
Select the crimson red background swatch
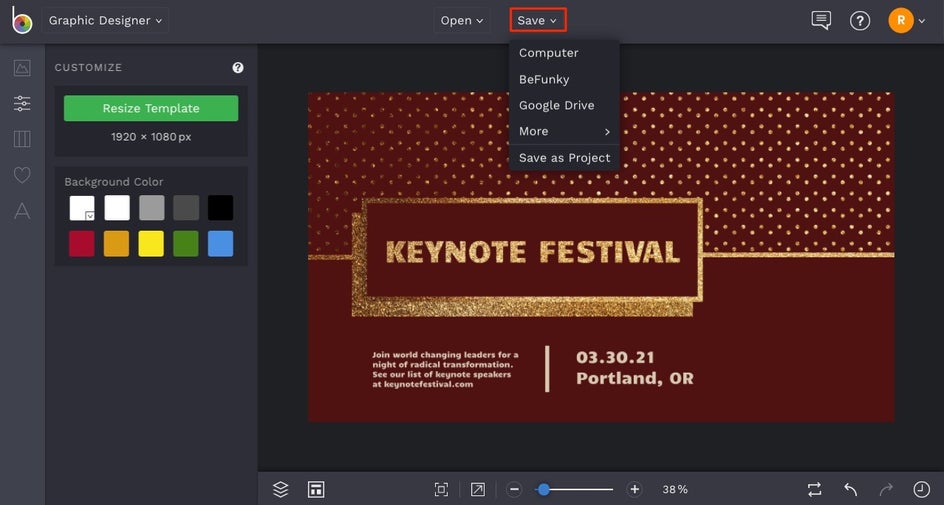click(x=82, y=244)
